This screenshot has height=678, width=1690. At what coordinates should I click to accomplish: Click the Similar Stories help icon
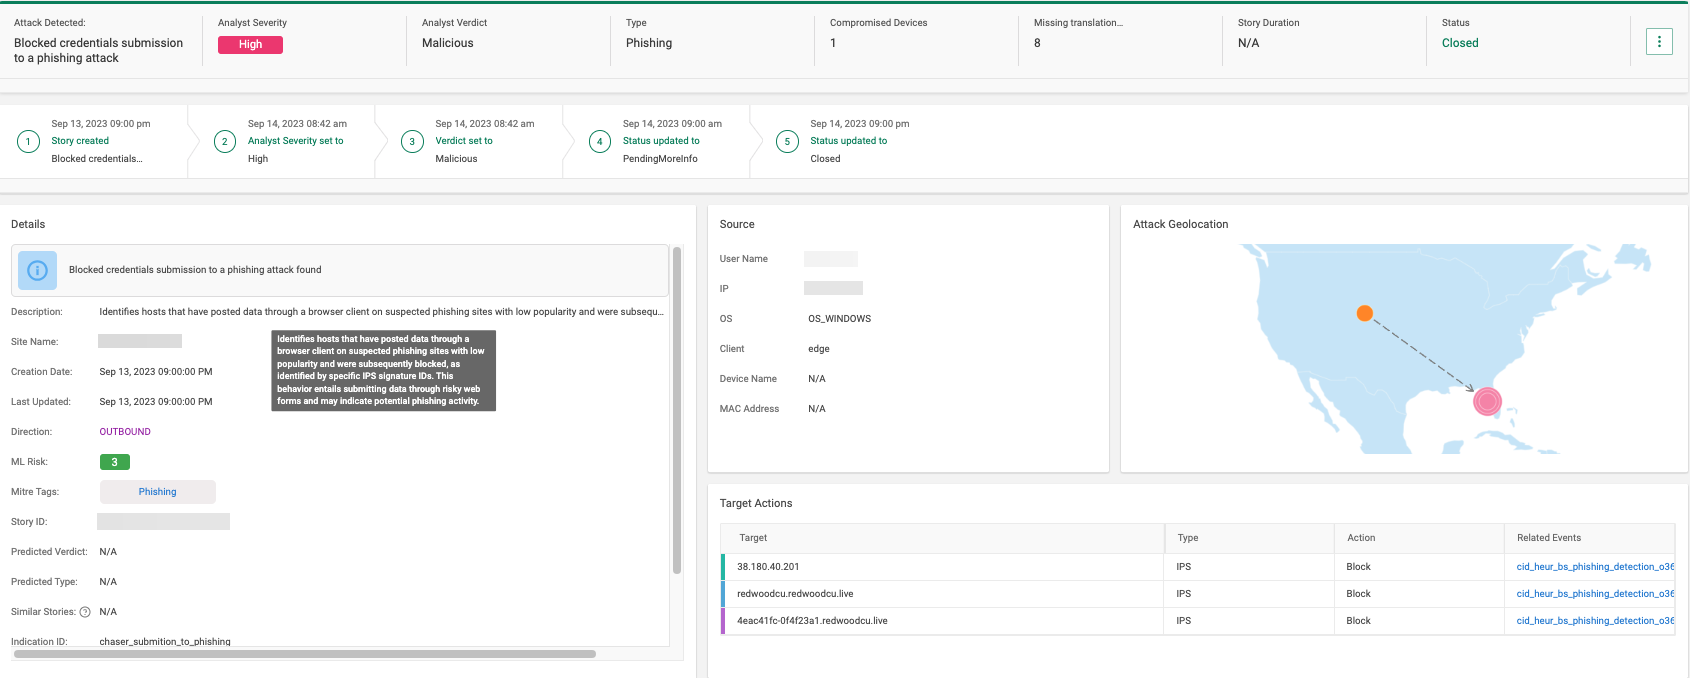(85, 612)
